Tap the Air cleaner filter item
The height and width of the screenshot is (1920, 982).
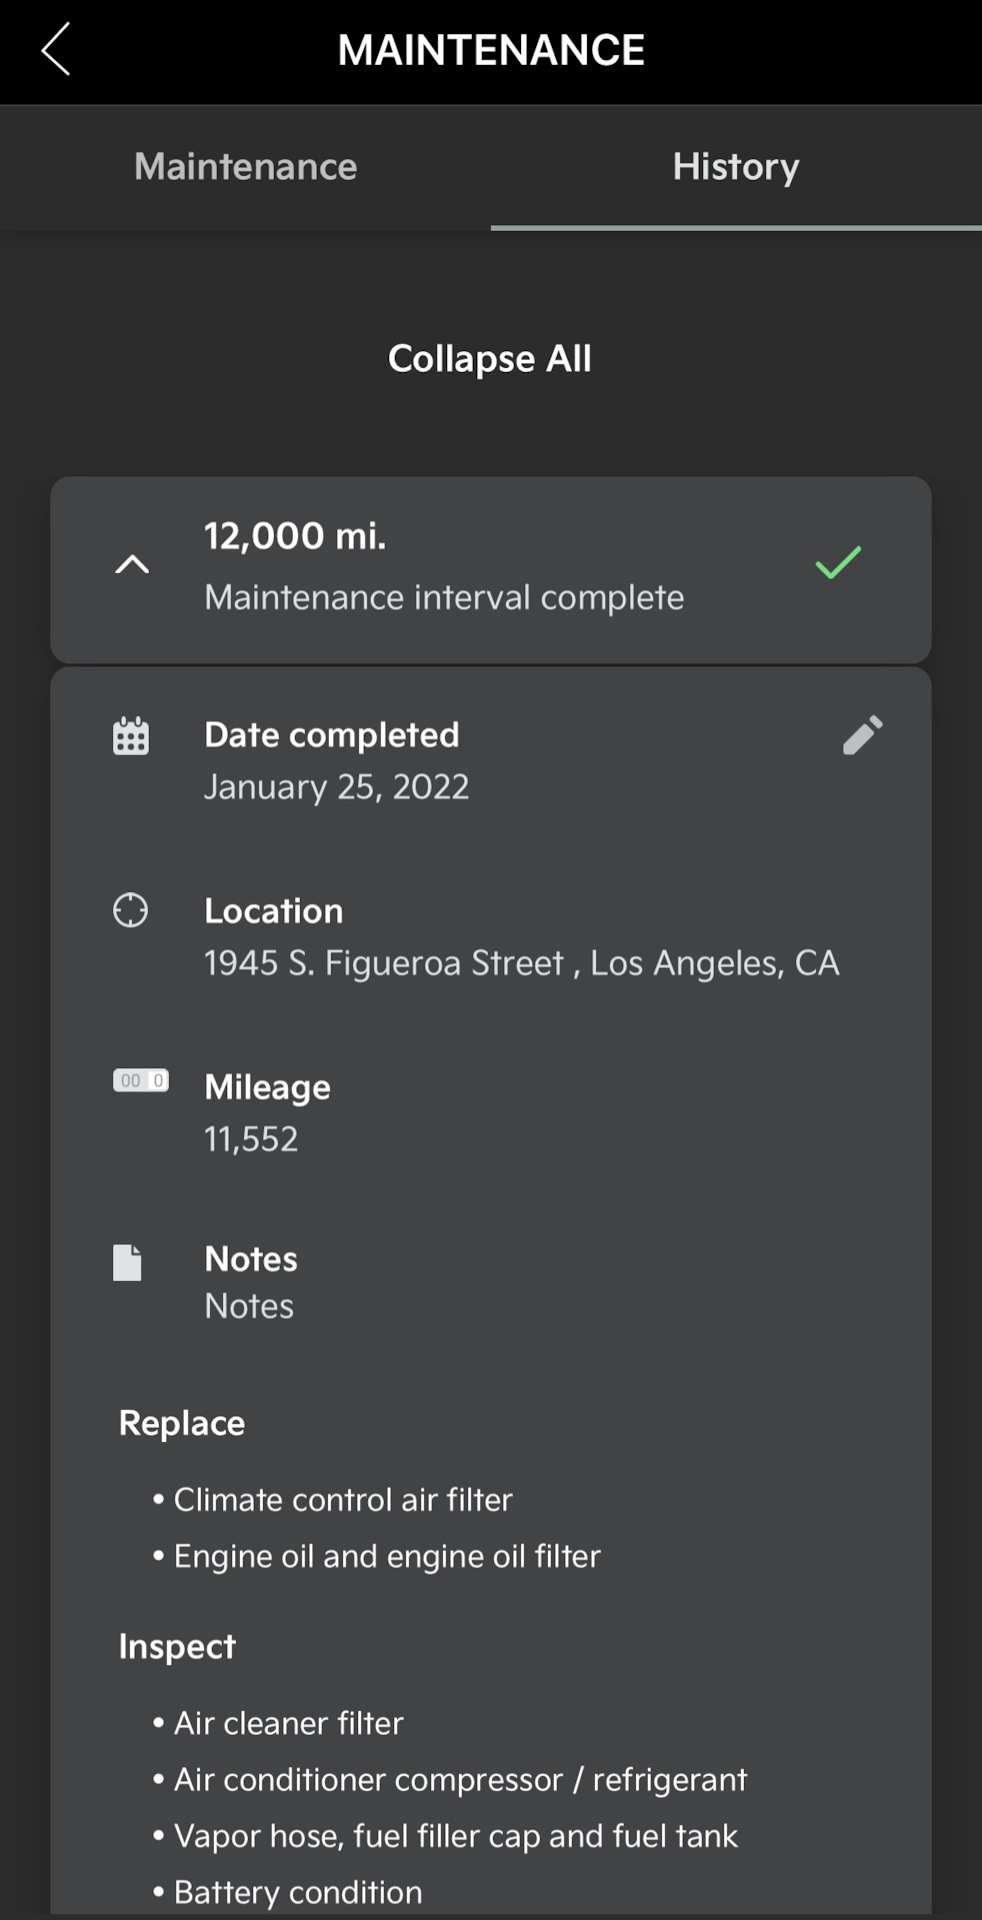[x=288, y=1723]
